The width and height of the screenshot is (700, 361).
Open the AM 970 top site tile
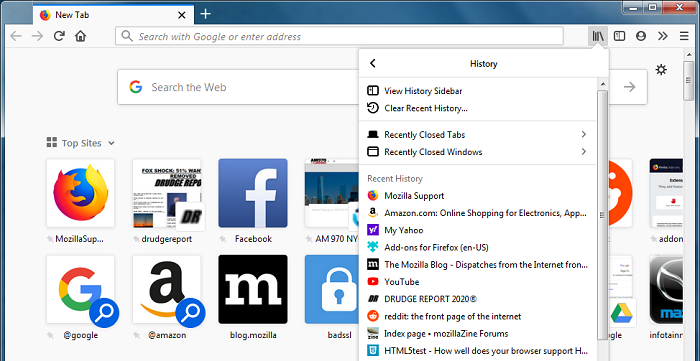[x=332, y=193]
